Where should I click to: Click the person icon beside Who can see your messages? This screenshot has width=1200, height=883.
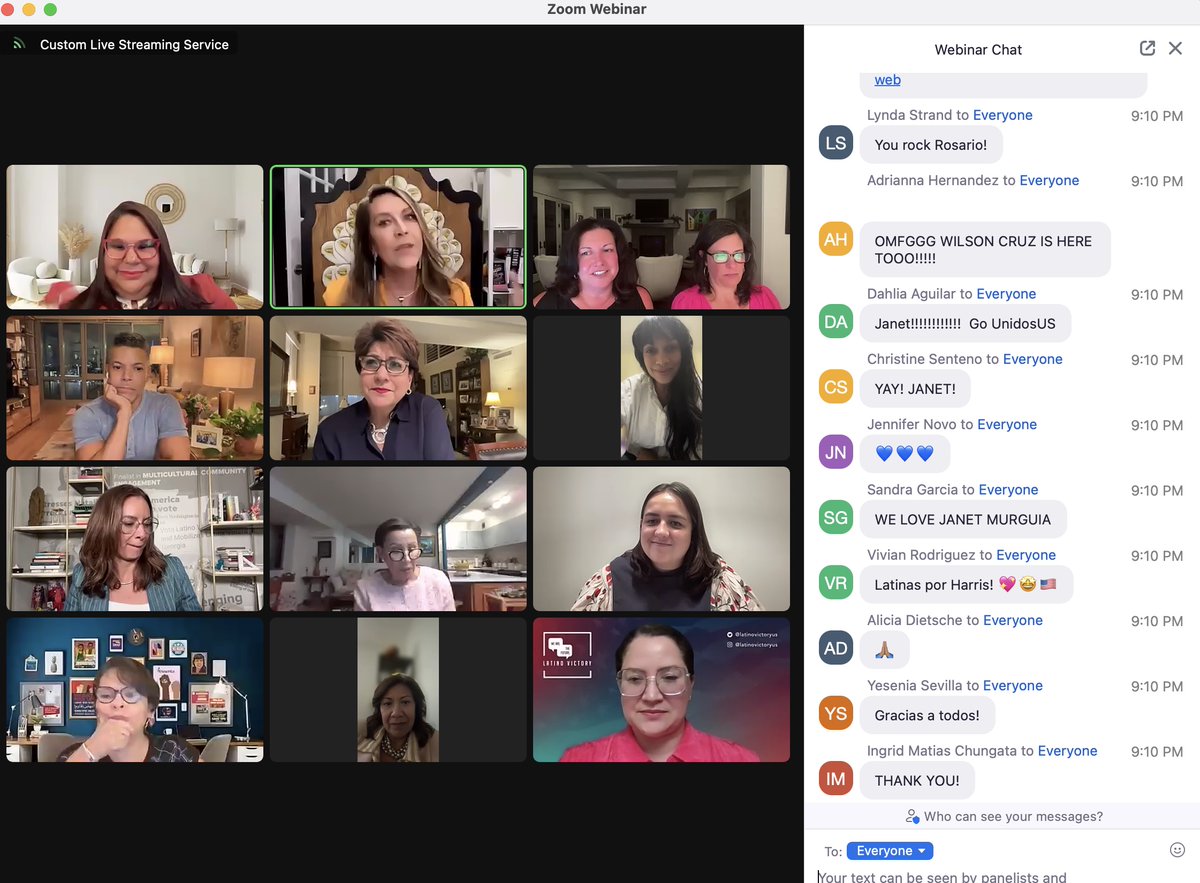click(912, 816)
